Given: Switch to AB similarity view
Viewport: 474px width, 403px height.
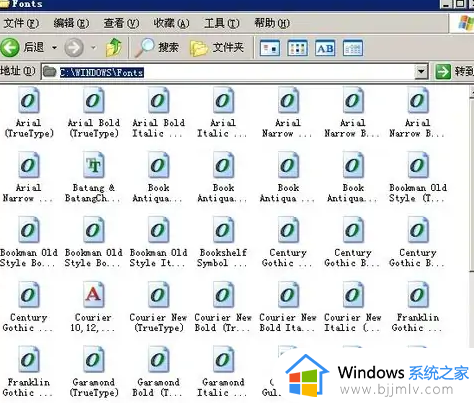Looking at the screenshot, I should click(325, 48).
